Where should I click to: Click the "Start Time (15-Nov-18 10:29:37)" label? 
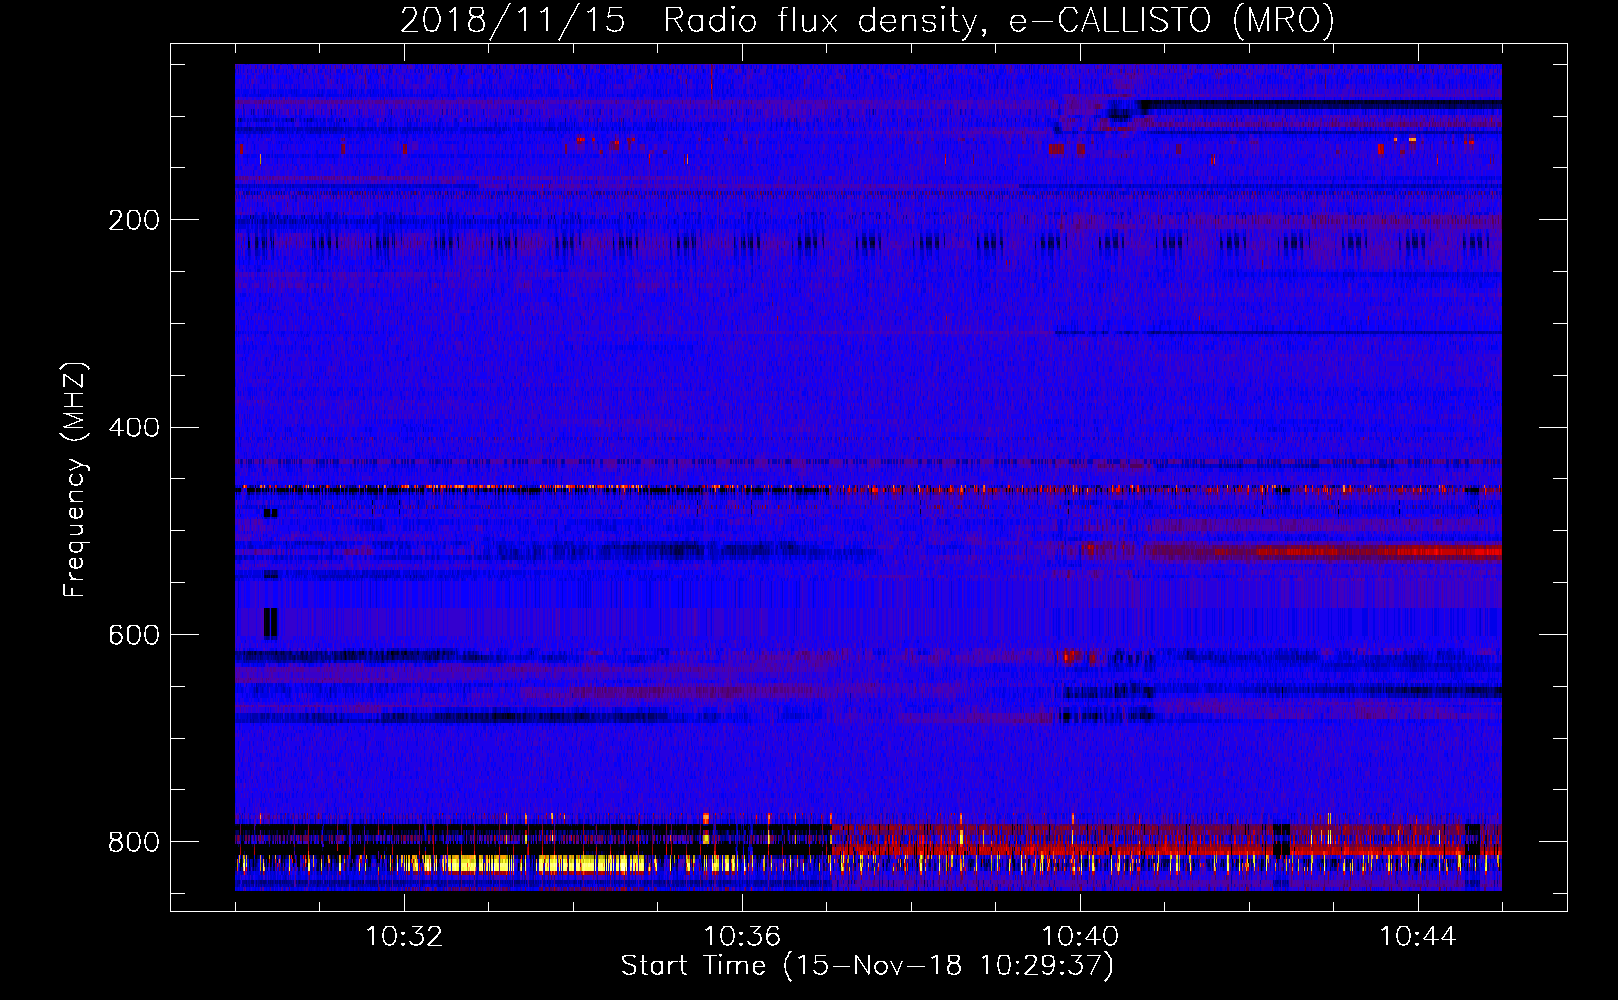tap(867, 966)
